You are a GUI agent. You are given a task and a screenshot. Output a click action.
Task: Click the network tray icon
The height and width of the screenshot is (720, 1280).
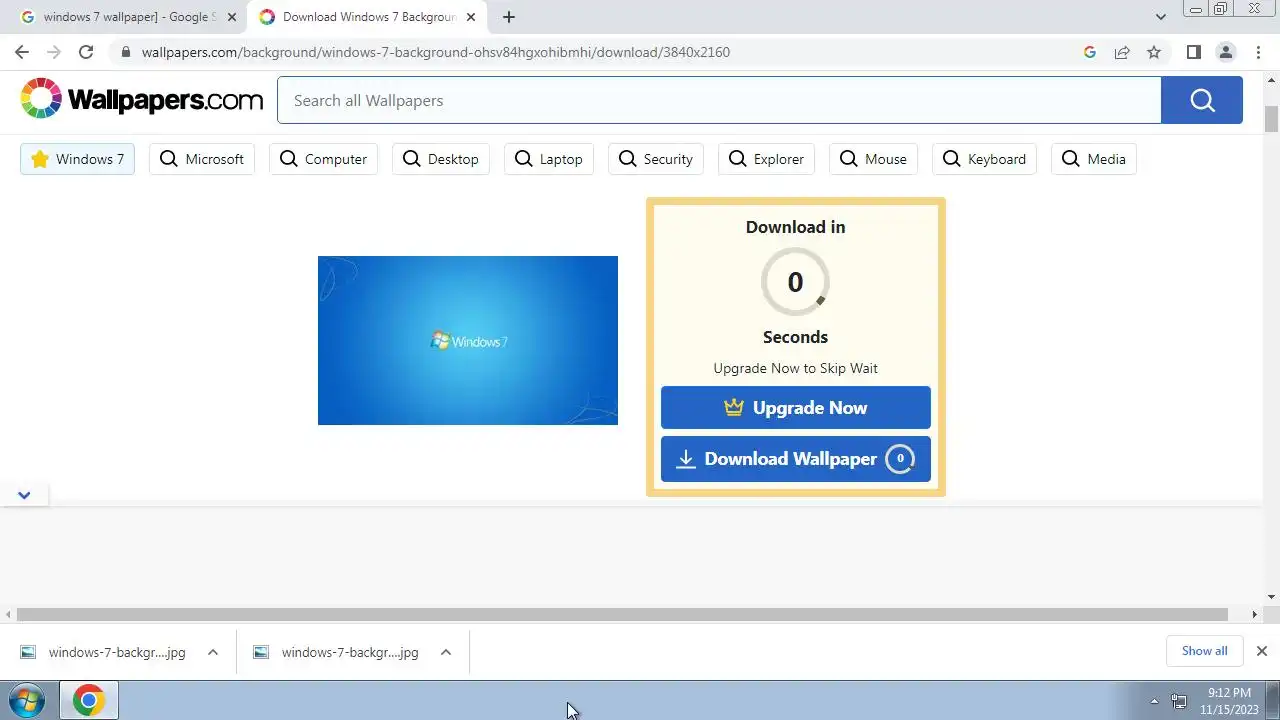[1179, 701]
